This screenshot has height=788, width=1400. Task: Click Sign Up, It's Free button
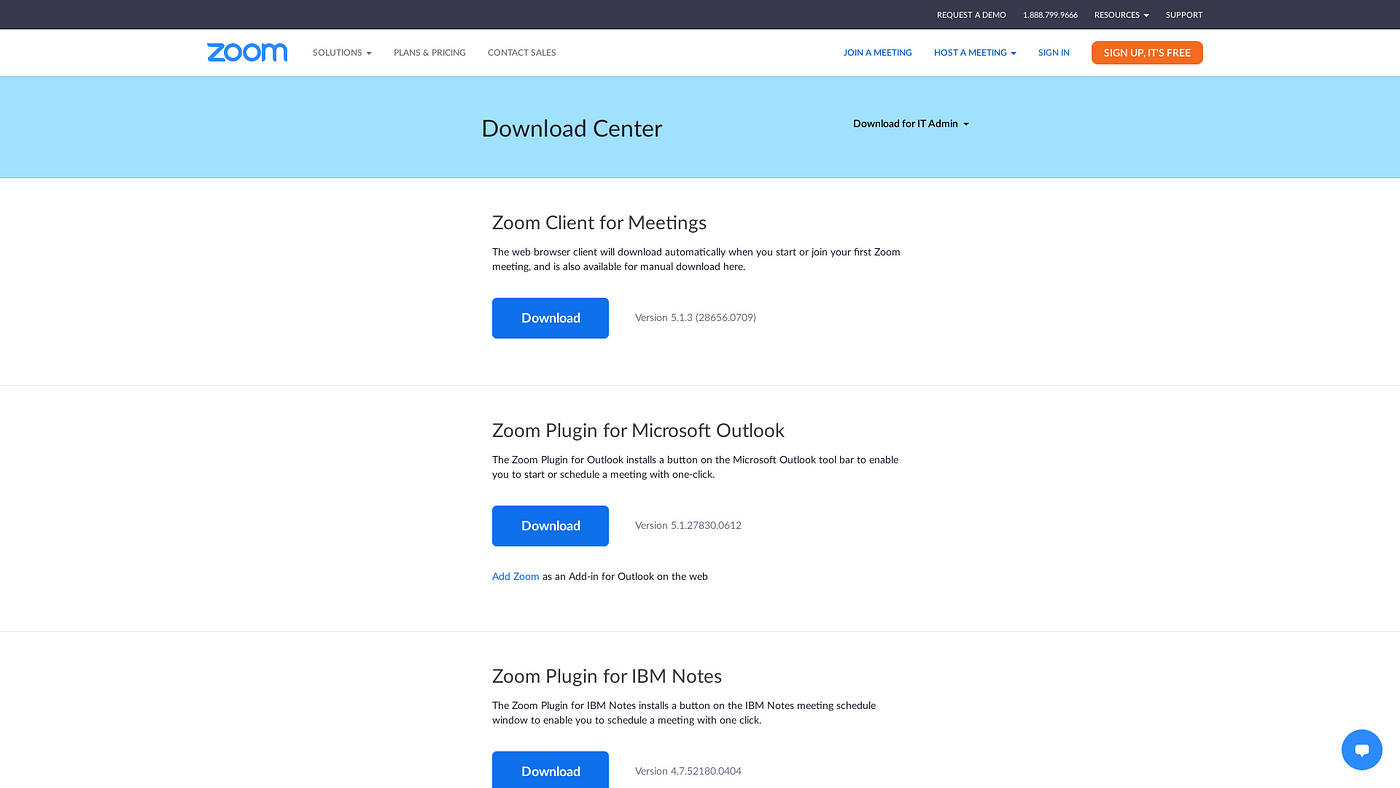[x=1147, y=53]
